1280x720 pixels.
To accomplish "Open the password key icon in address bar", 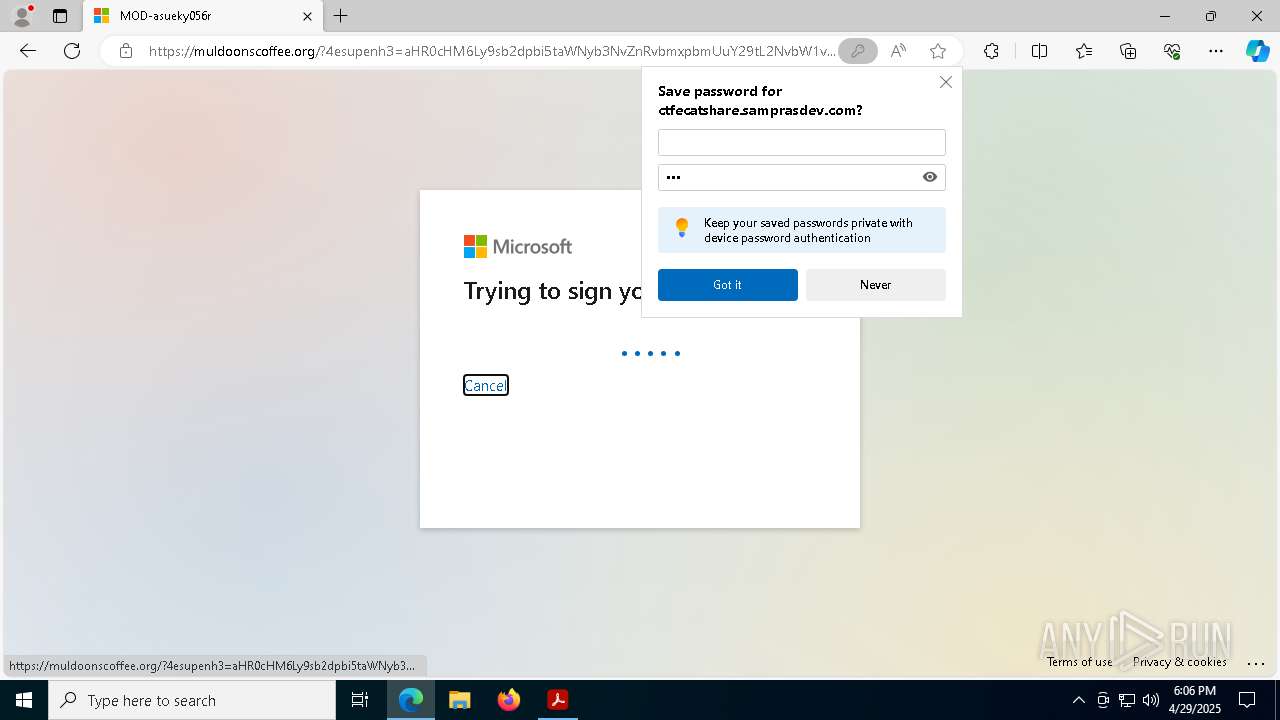I will 858,51.
